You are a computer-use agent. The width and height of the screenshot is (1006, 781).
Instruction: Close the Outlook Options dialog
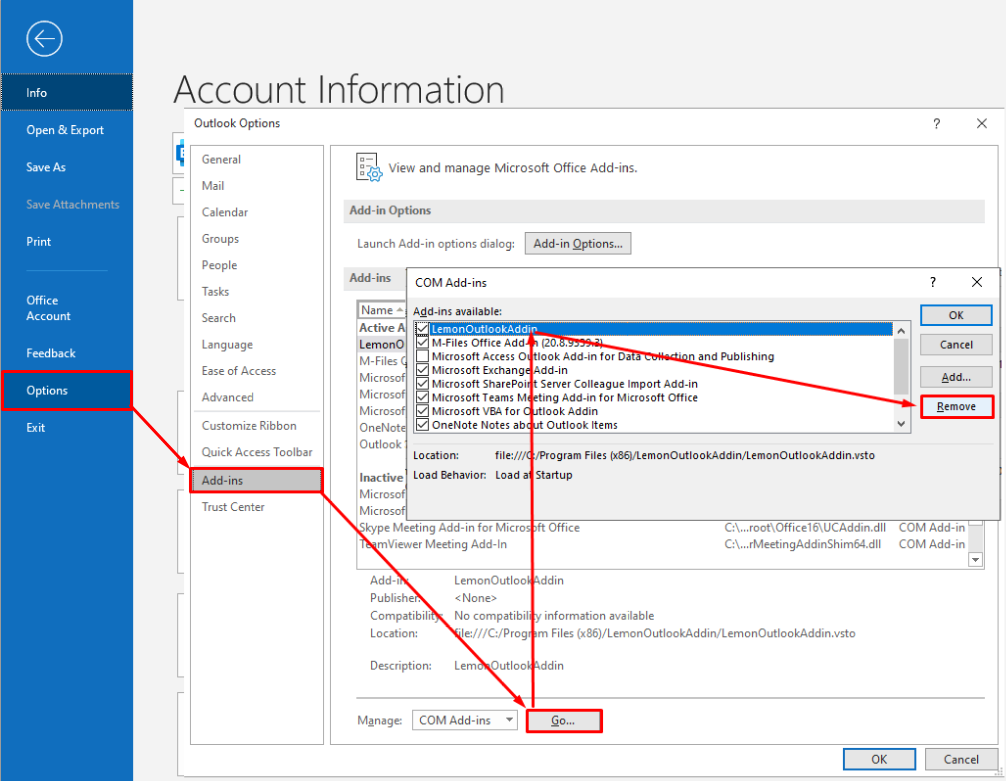tap(982, 123)
